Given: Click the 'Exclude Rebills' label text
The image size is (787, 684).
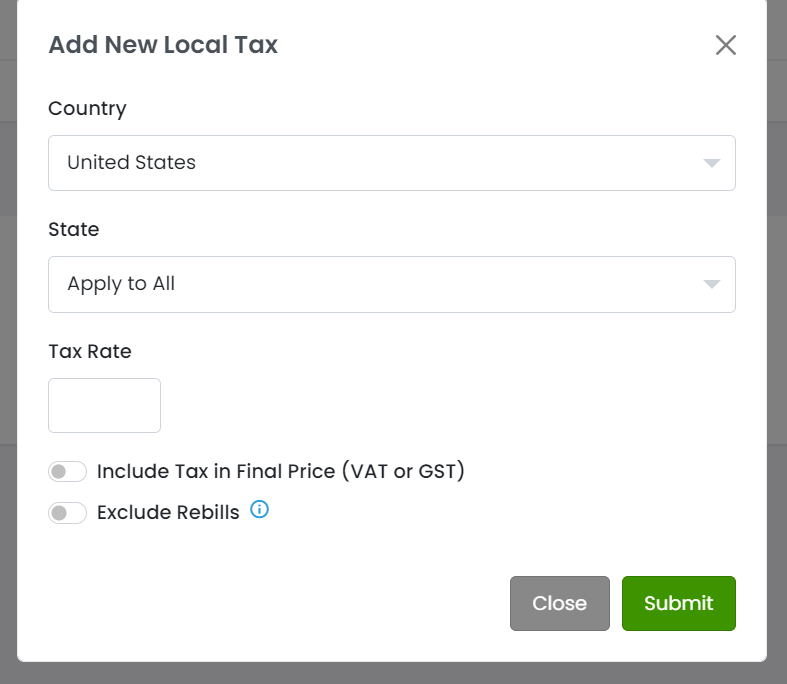Looking at the screenshot, I should 168,513.
